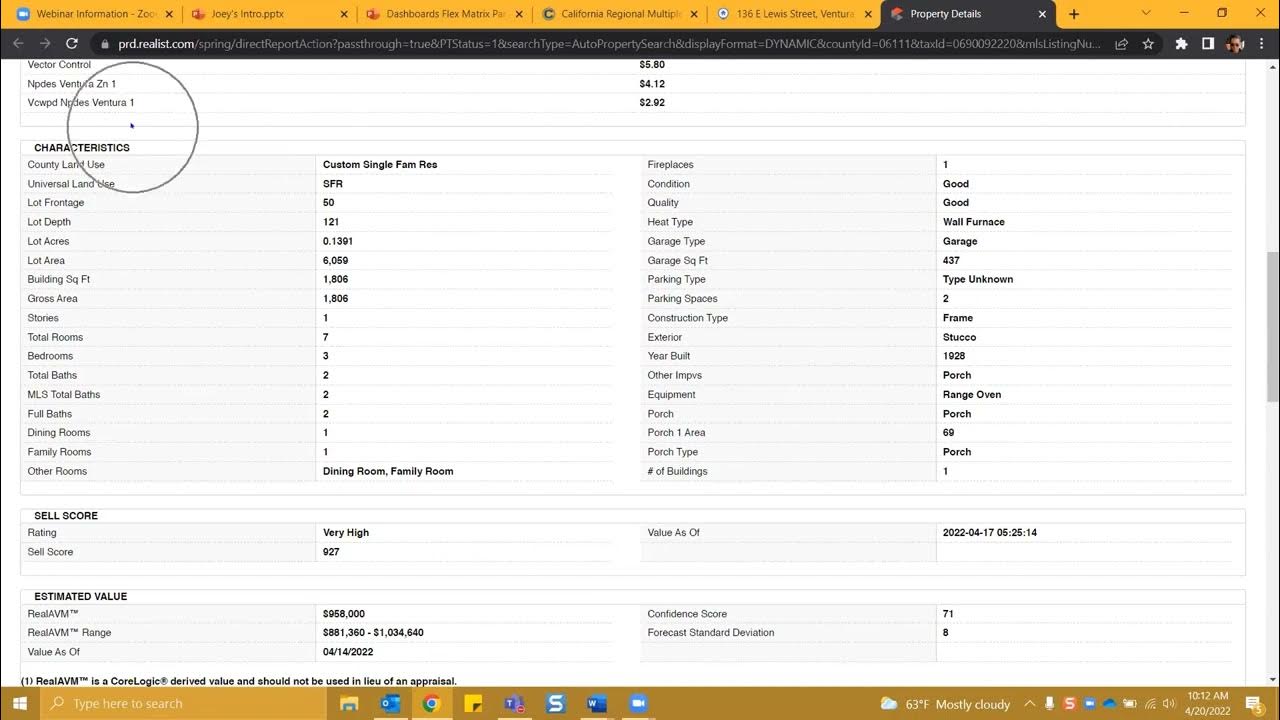Click the lock icon in address bar

pos(105,44)
